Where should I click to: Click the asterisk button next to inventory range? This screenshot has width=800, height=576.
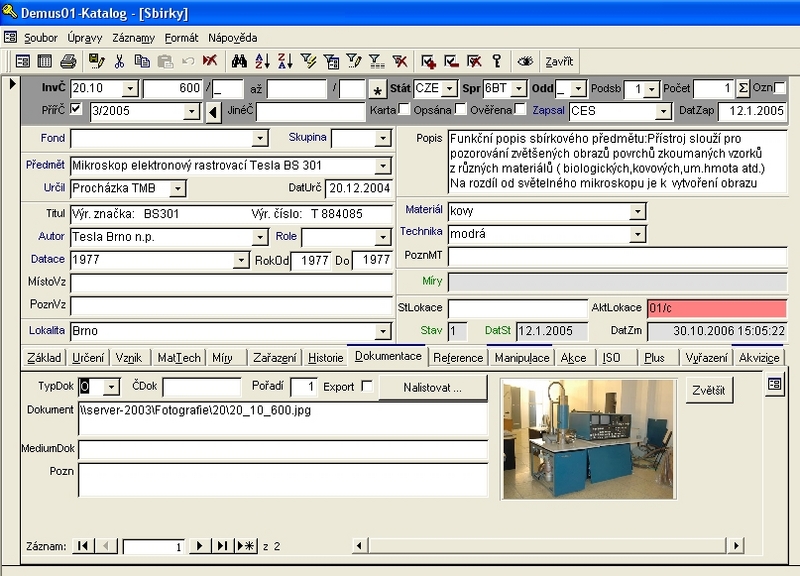[x=377, y=90]
